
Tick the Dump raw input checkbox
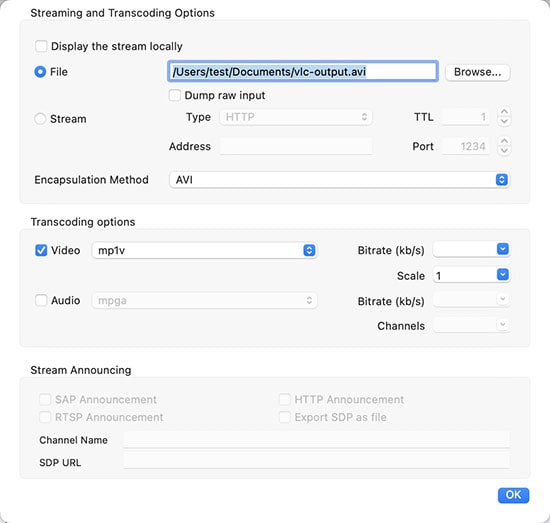[175, 95]
